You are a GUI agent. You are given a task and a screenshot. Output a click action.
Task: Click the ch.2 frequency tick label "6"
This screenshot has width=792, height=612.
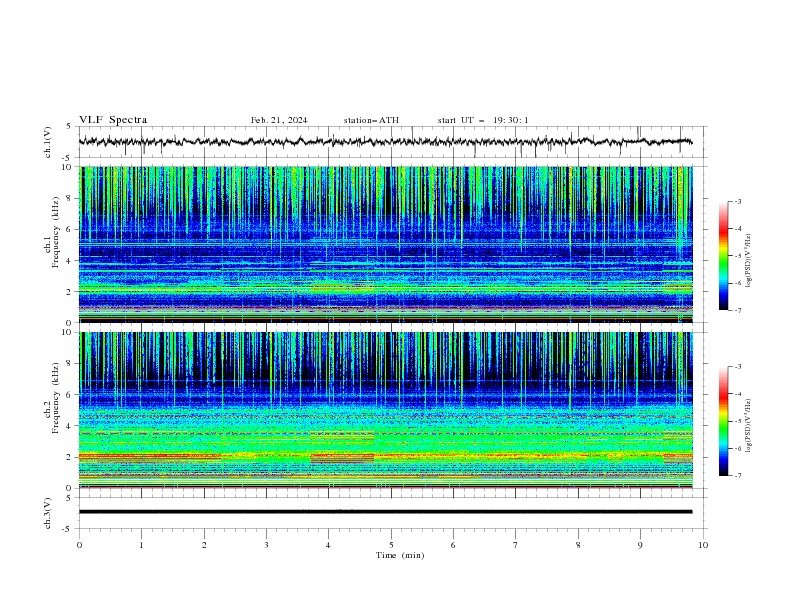tap(70, 395)
